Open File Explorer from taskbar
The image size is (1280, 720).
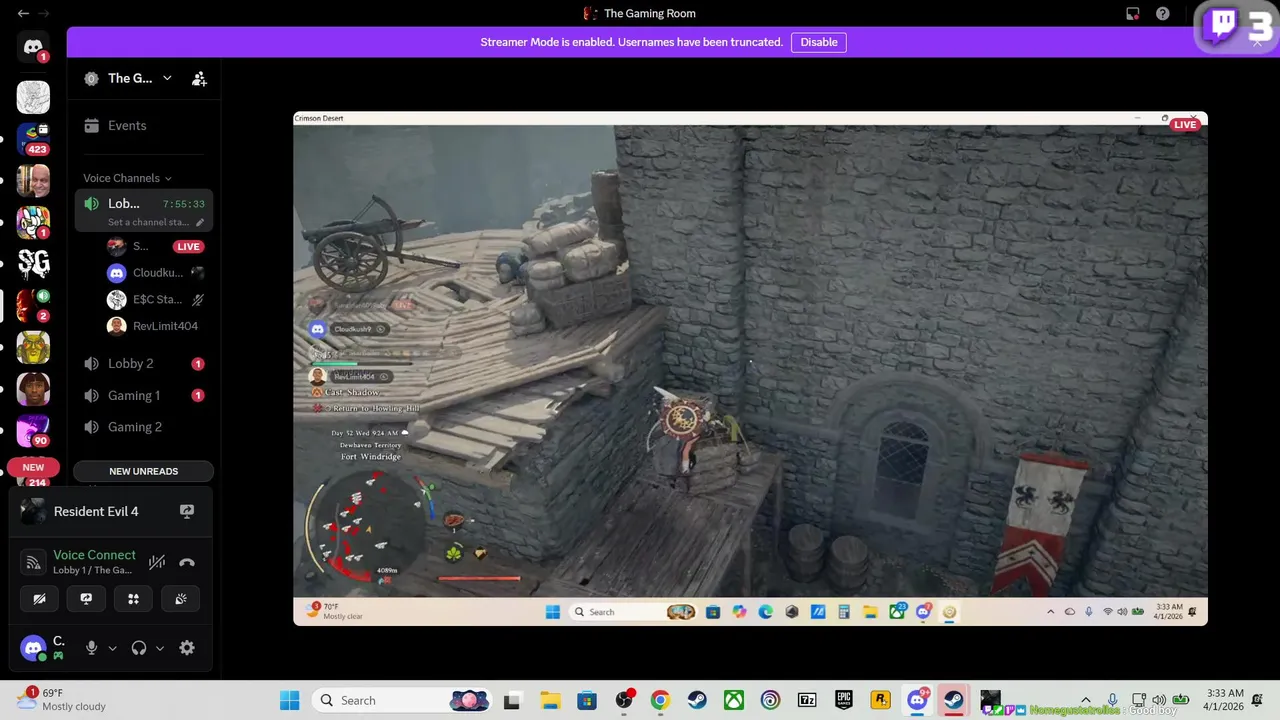pos(550,700)
